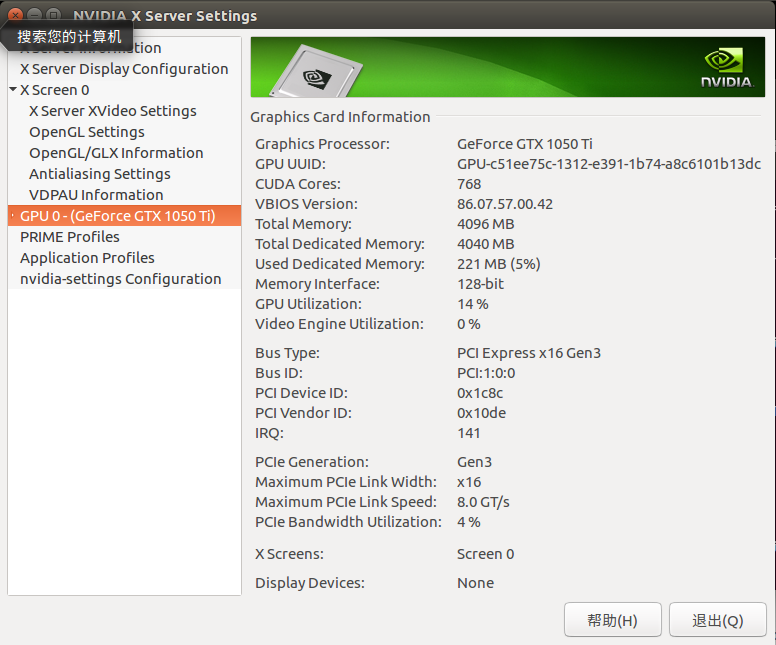Select X Screen 0 entry
Screen dimensions: 776x645
click(54, 90)
